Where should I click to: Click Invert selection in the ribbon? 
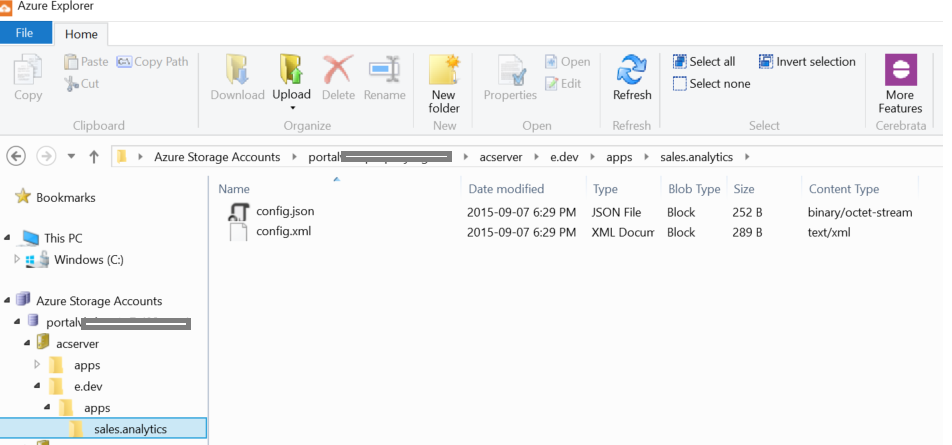tap(807, 62)
